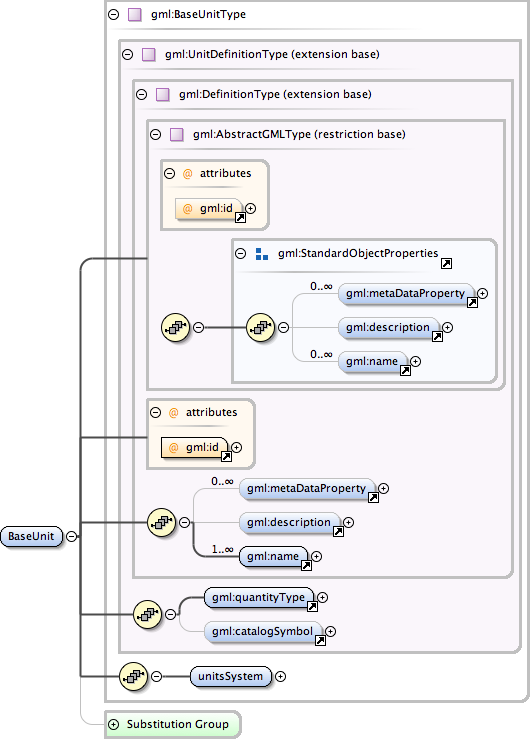Collapse the gml:AbstractGMLType restriction base
This screenshot has height=741, width=530.
(155, 135)
